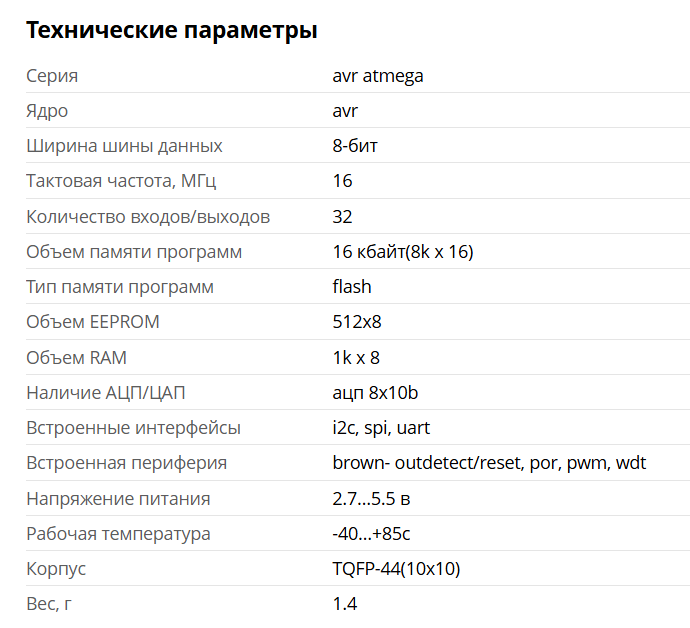This screenshot has width=690, height=628.
Task: Select the '-40...+85c' temperature value
Action: [x=371, y=534]
